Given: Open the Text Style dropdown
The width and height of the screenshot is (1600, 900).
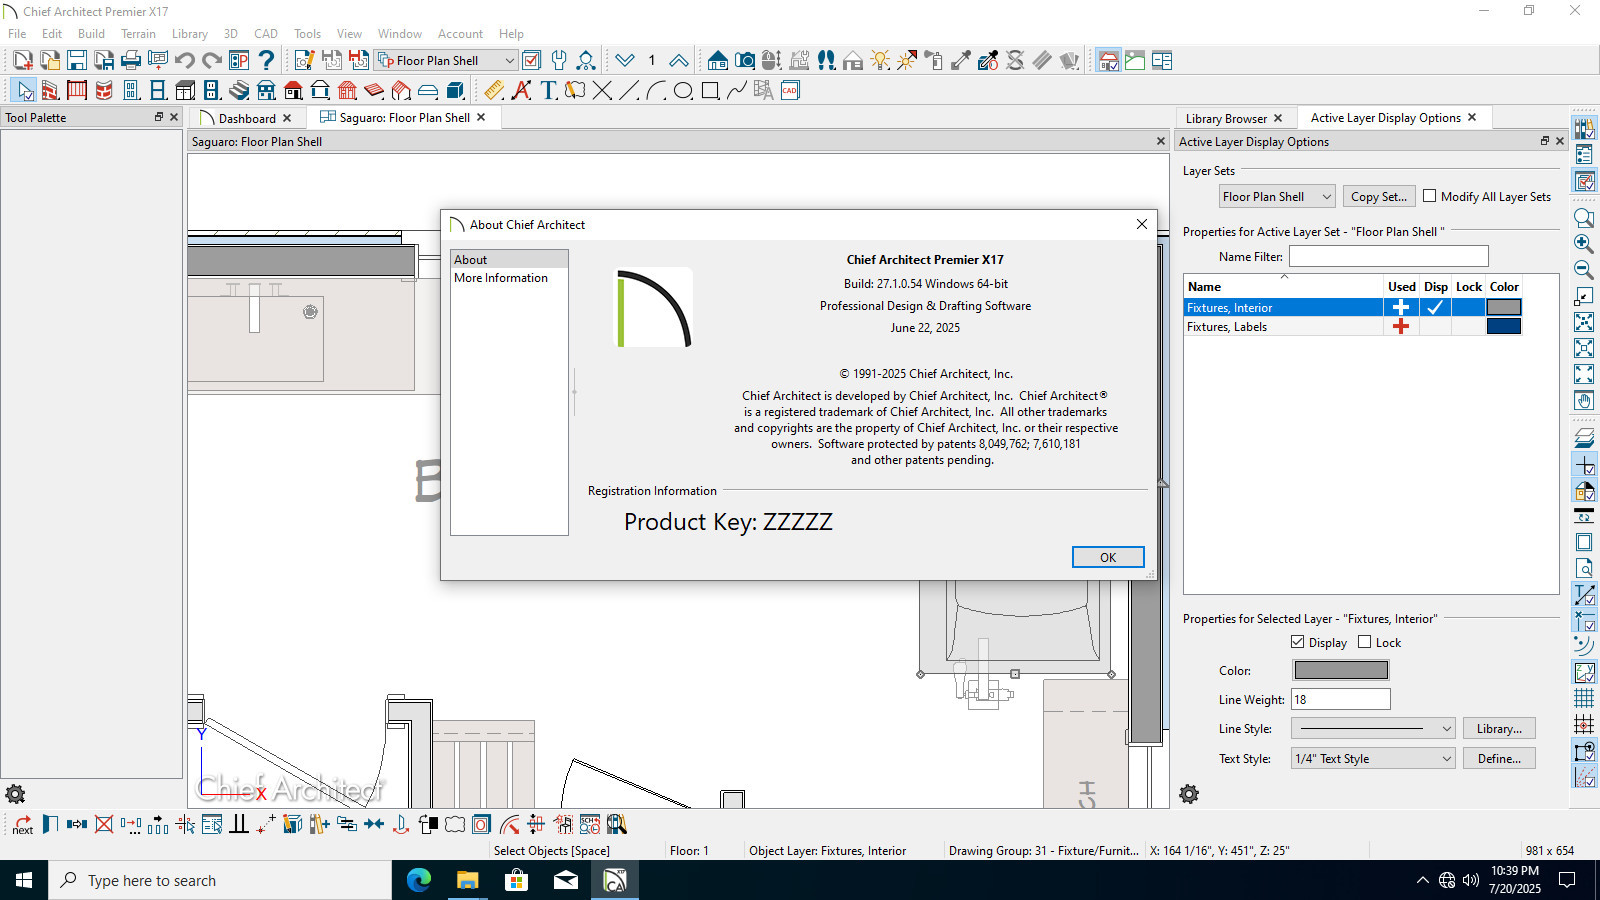Looking at the screenshot, I should 1373,759.
